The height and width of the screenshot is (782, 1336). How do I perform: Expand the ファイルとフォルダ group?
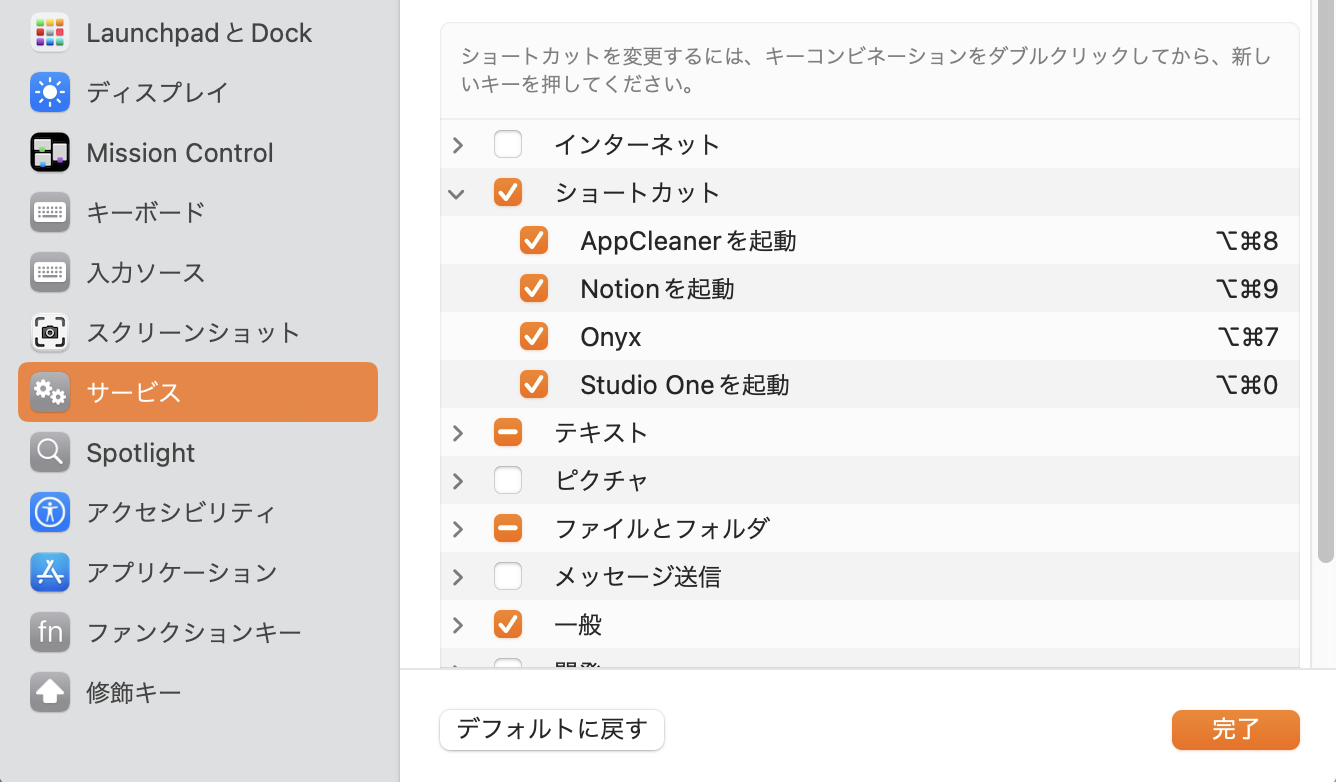coord(458,529)
